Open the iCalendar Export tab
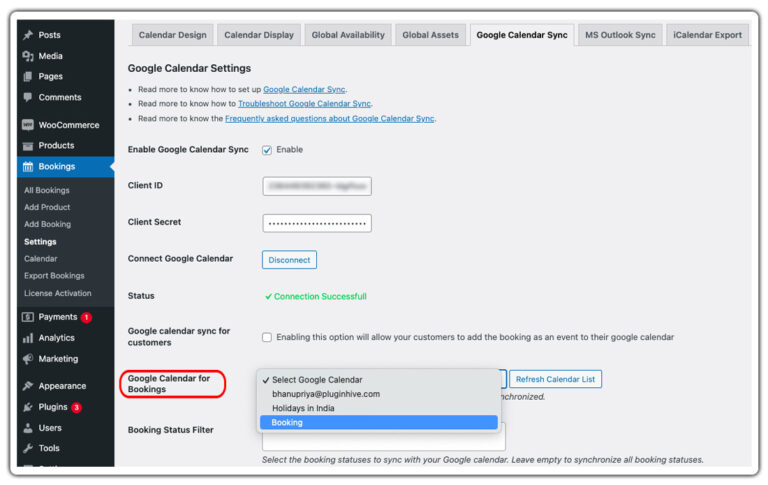The height and width of the screenshot is (485, 768). (x=707, y=35)
